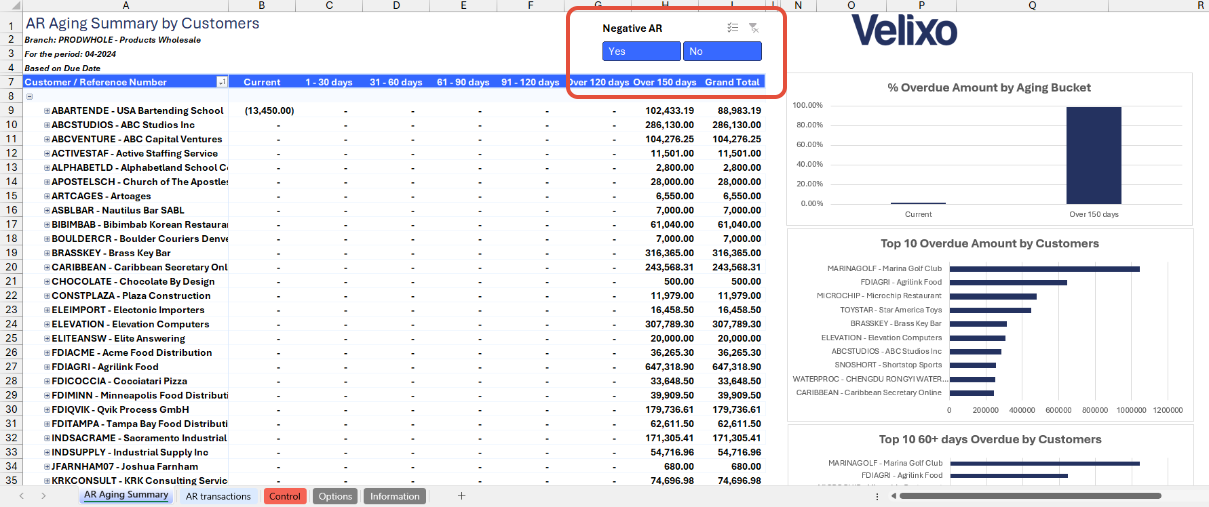Expand the KRKCONSULT customer row
The image size is (1209, 507).
(x=47, y=481)
